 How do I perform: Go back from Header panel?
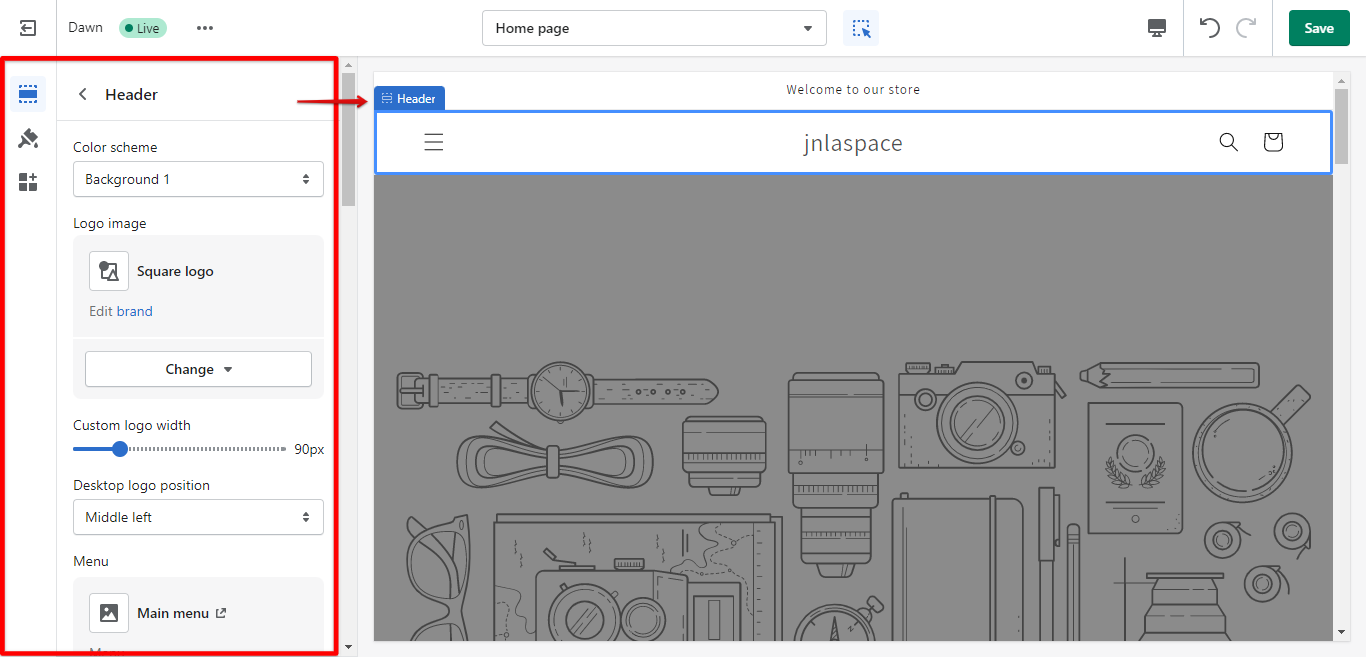click(83, 94)
